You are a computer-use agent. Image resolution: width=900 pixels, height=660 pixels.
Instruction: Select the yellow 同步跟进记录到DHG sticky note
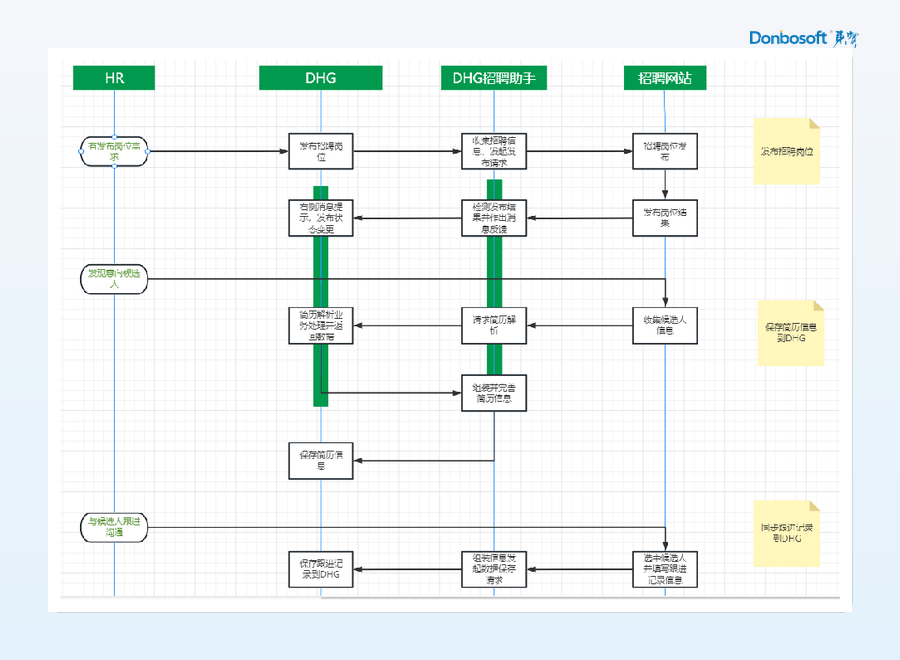(787, 533)
